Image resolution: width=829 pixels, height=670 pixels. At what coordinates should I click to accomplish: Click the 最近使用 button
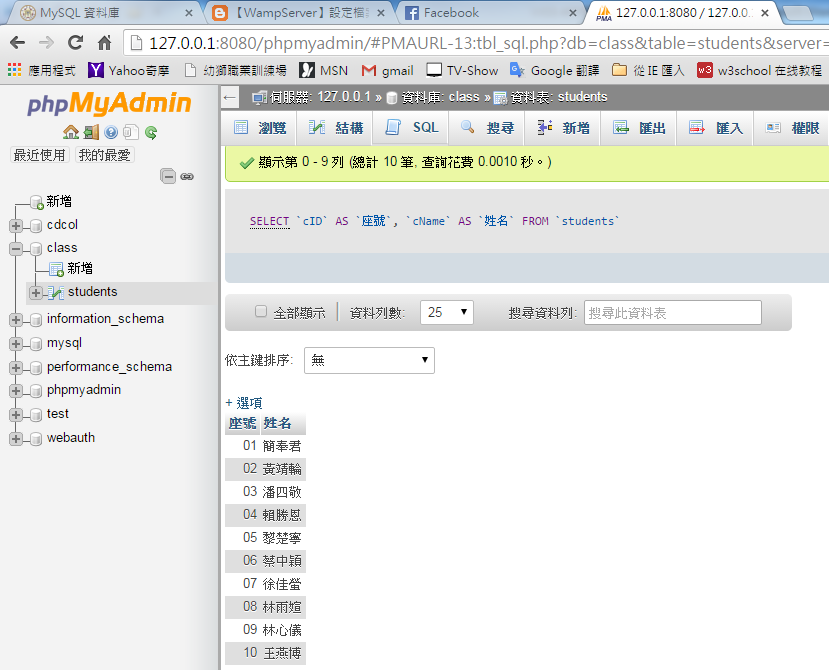pyautogui.click(x=40, y=155)
